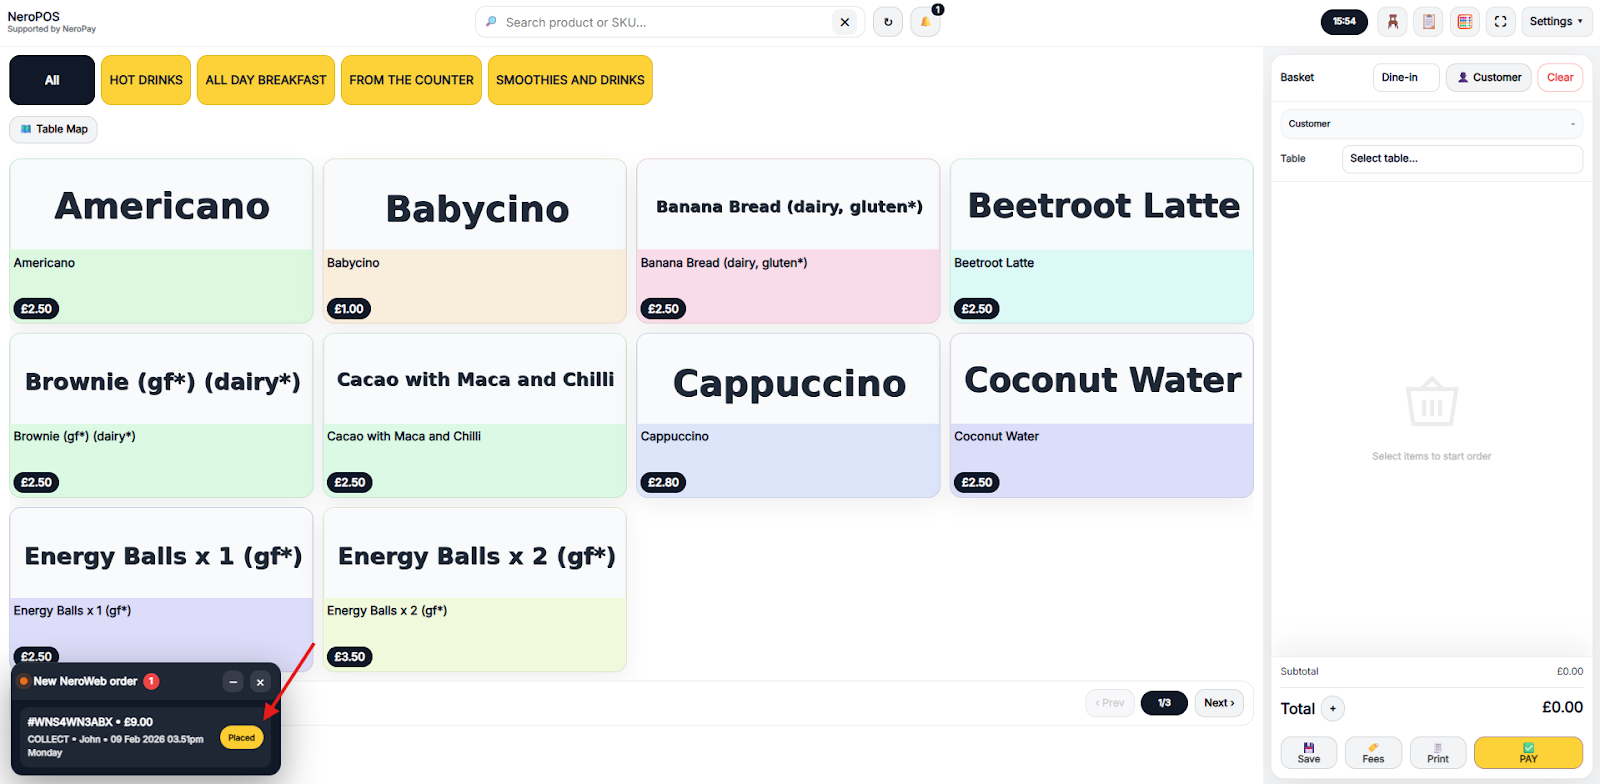Screen dimensions: 1600x784
Task: Expand the Select table dropdown
Action: [1461, 159]
